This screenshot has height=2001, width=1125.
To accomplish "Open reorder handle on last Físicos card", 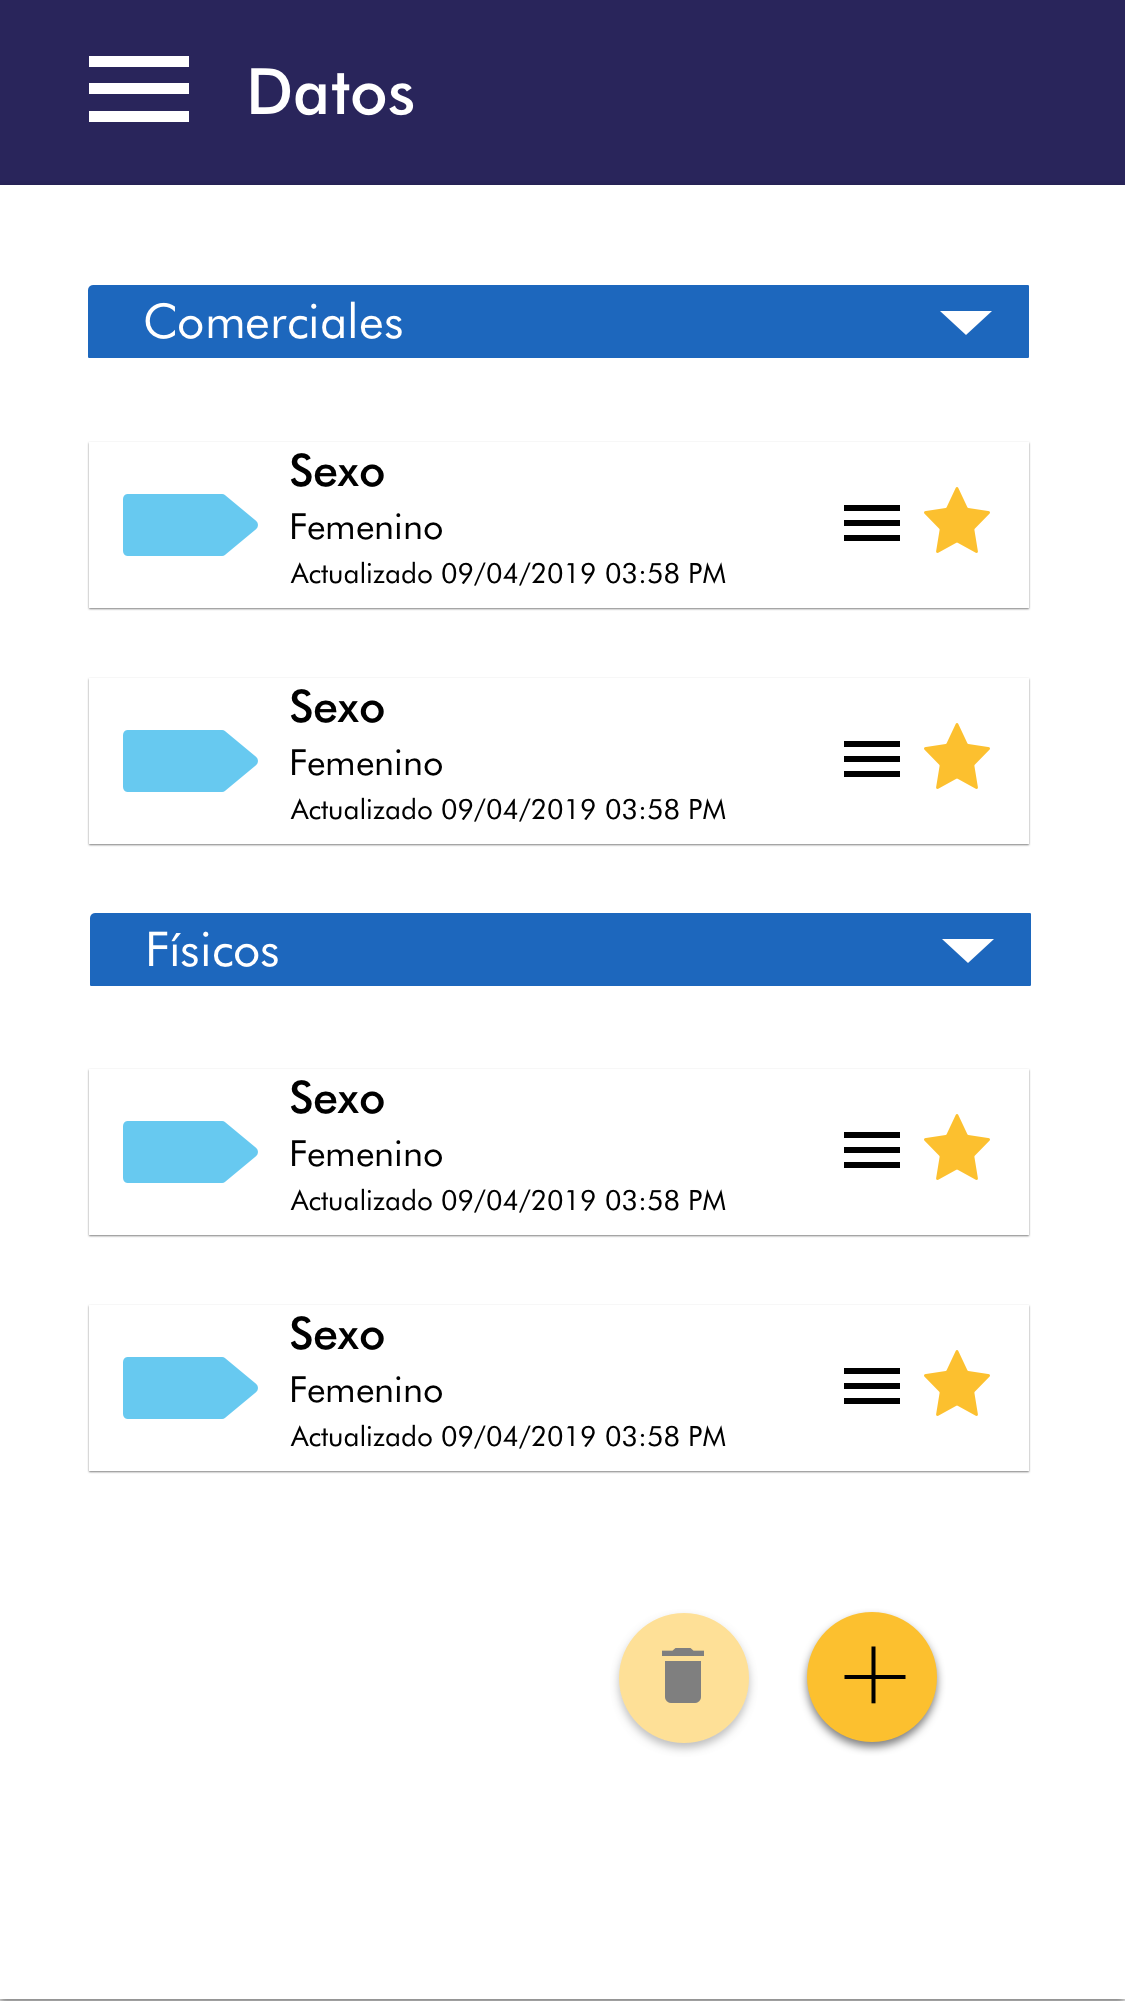I will 871,1386.
